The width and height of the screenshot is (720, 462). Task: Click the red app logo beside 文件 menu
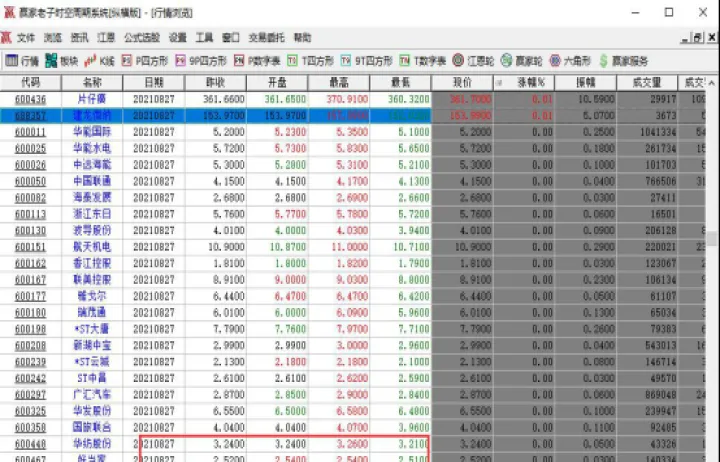pyautogui.click(x=6, y=38)
